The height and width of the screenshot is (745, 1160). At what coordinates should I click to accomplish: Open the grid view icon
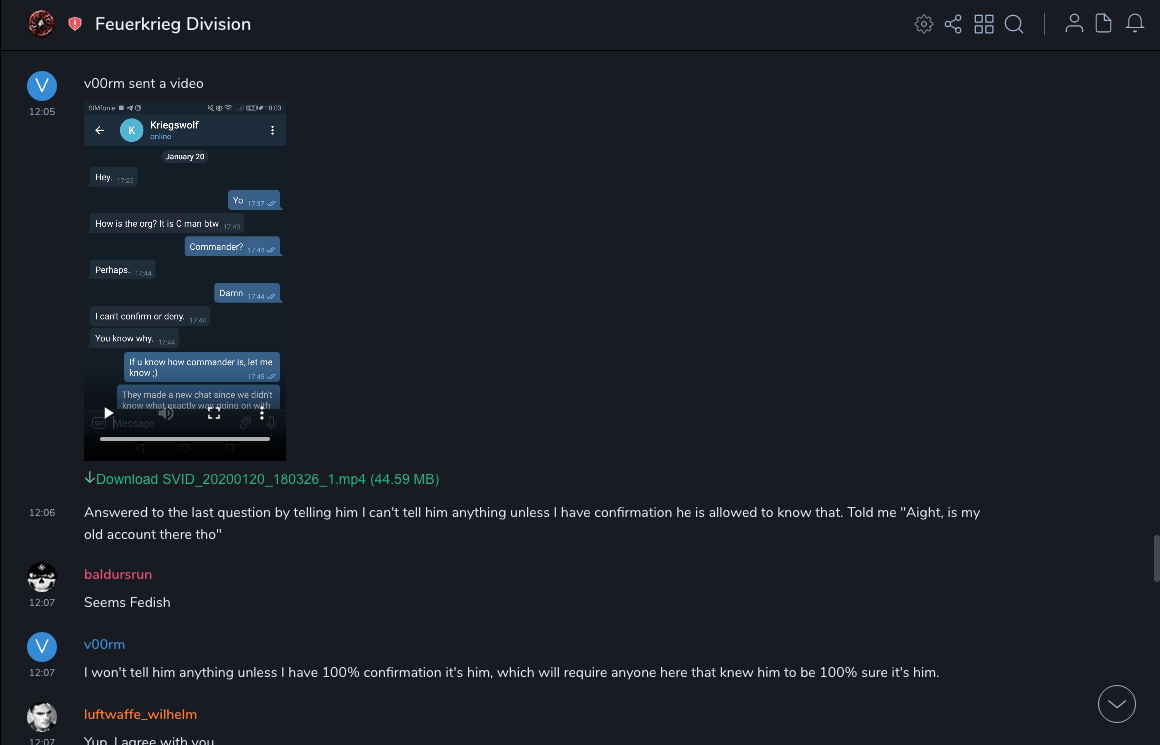point(984,24)
